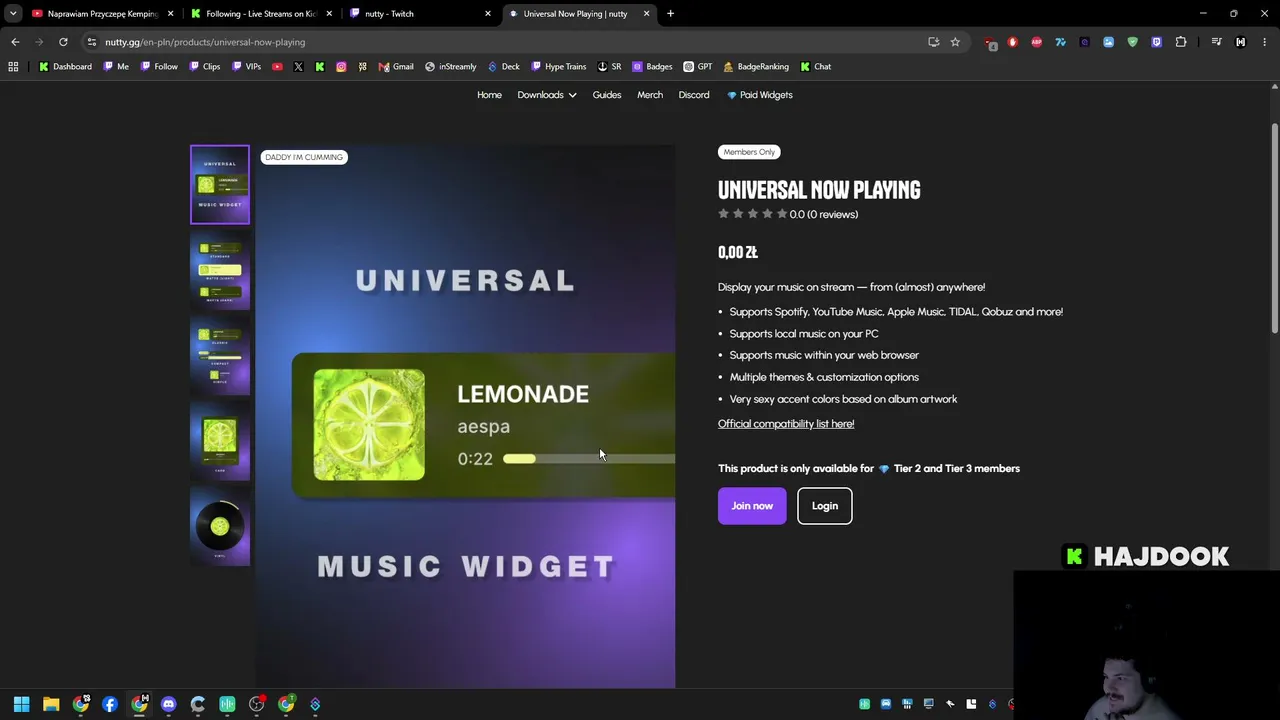Click the Login button
The height and width of the screenshot is (720, 1280).
[x=825, y=506]
